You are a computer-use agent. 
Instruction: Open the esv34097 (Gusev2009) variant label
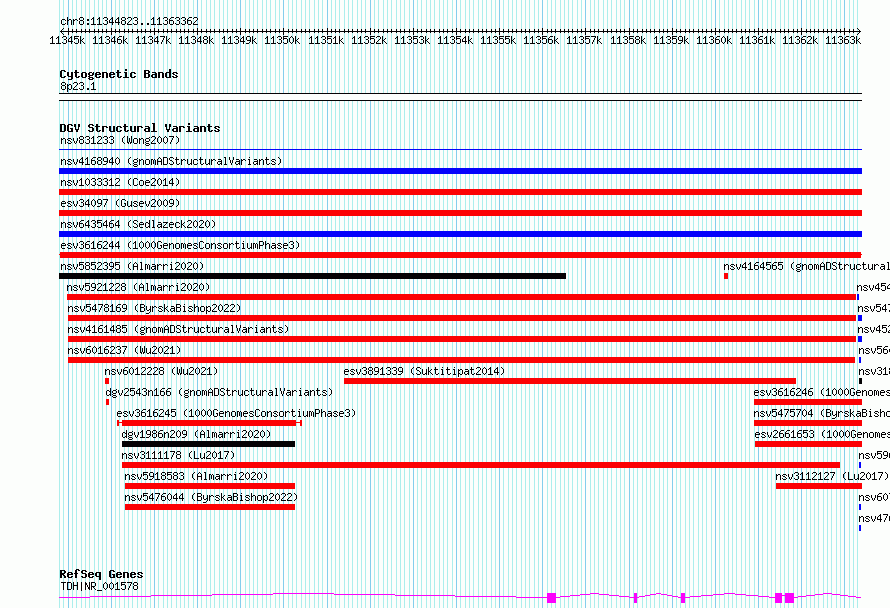tap(120, 203)
